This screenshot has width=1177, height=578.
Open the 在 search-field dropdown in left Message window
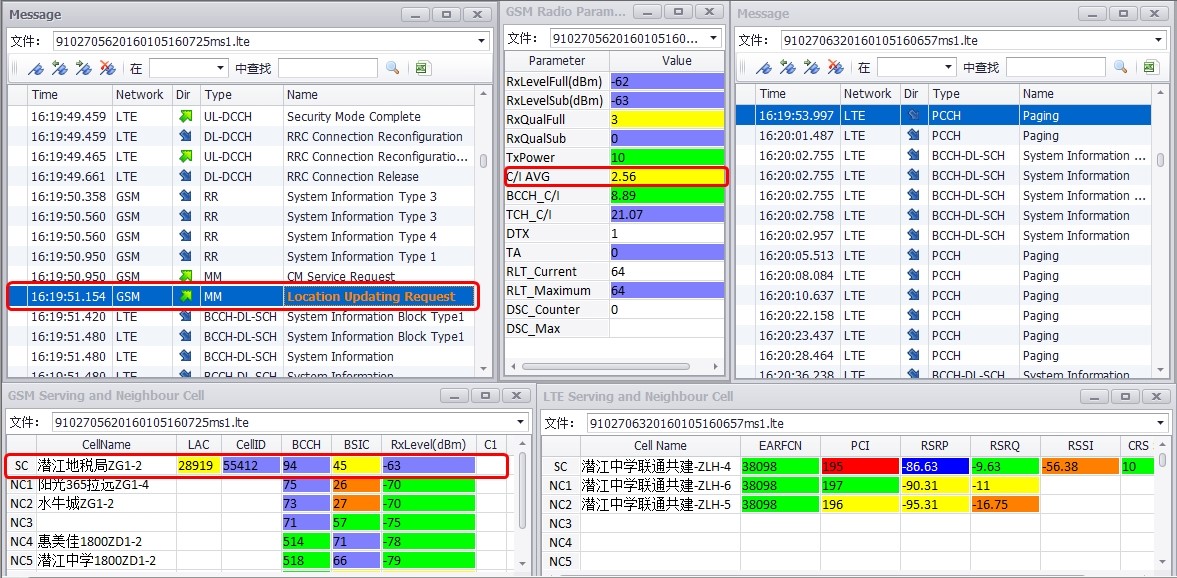click(221, 68)
